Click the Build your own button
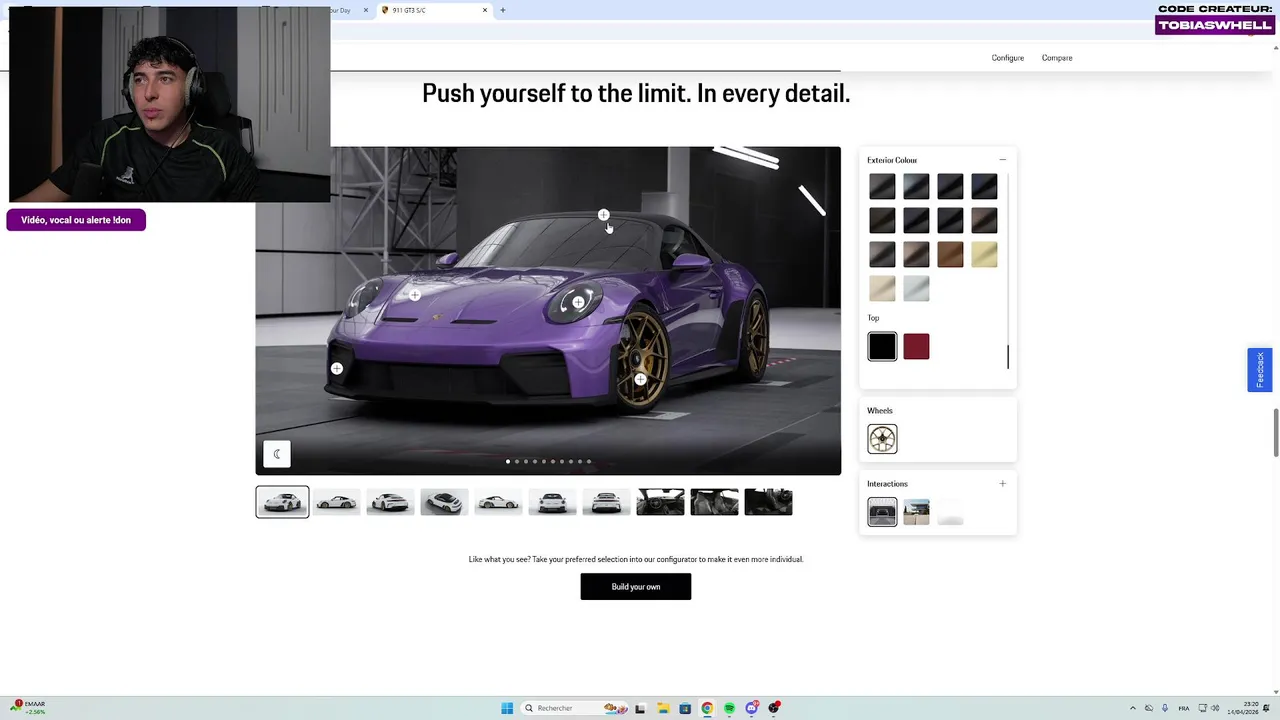The width and height of the screenshot is (1280, 720). [636, 587]
